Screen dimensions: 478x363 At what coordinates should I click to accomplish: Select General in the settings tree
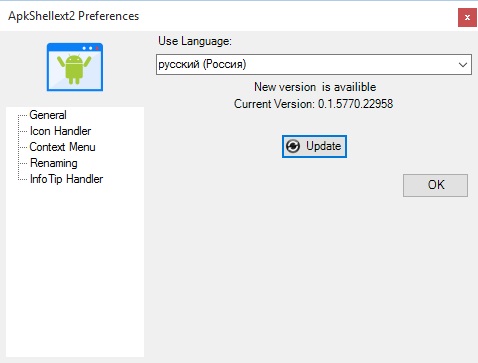tap(48, 115)
